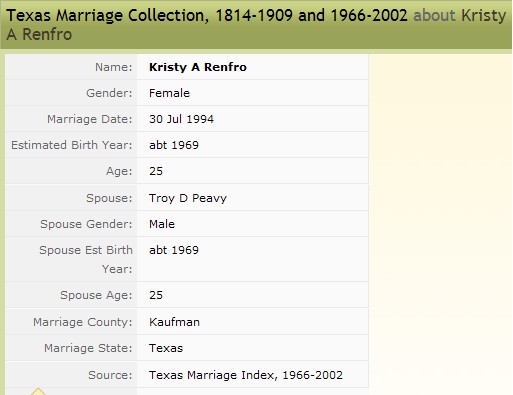Select the Male spouse gender value
Screen dimensions: 513x395
click(162, 224)
